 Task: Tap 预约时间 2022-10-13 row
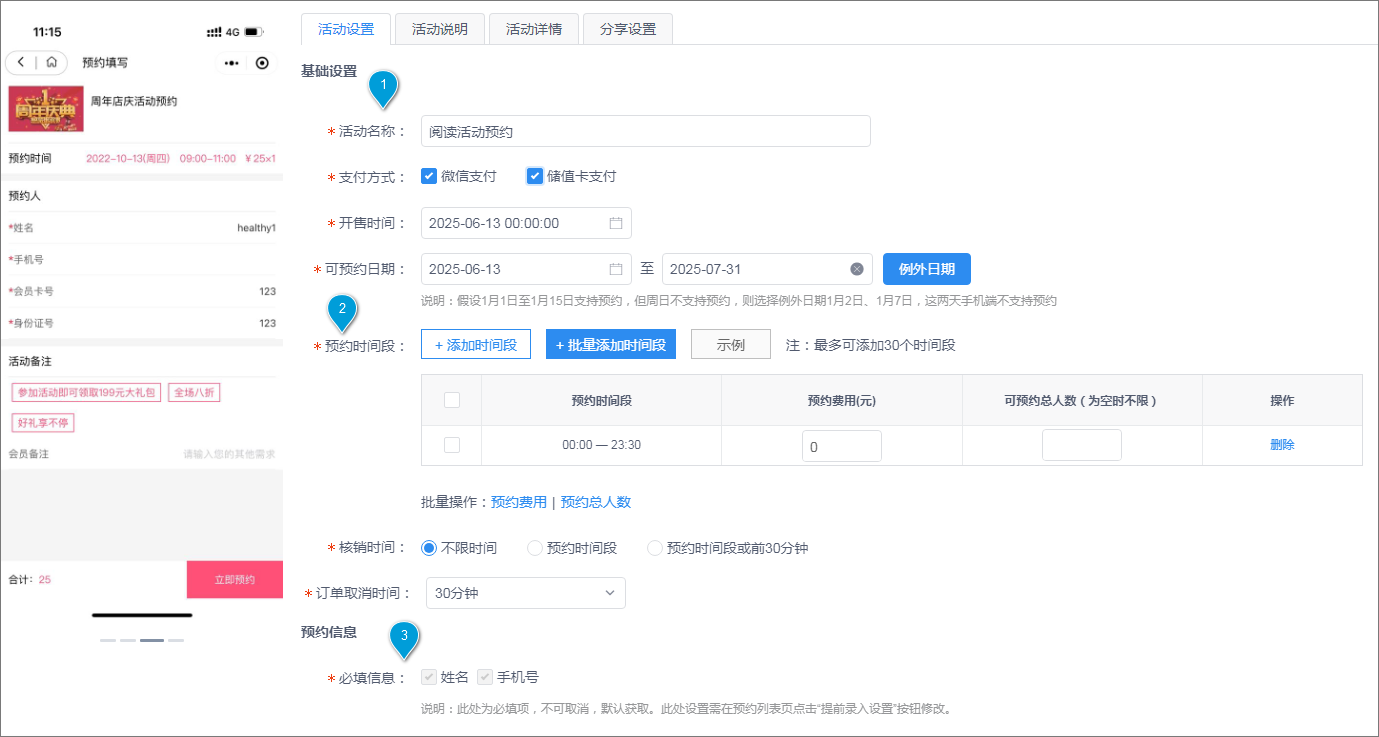(142, 159)
